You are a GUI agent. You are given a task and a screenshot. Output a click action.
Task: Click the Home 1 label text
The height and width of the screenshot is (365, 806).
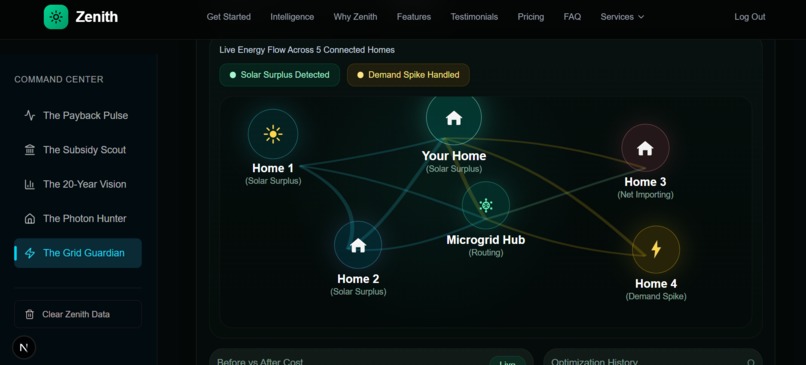pyautogui.click(x=273, y=168)
